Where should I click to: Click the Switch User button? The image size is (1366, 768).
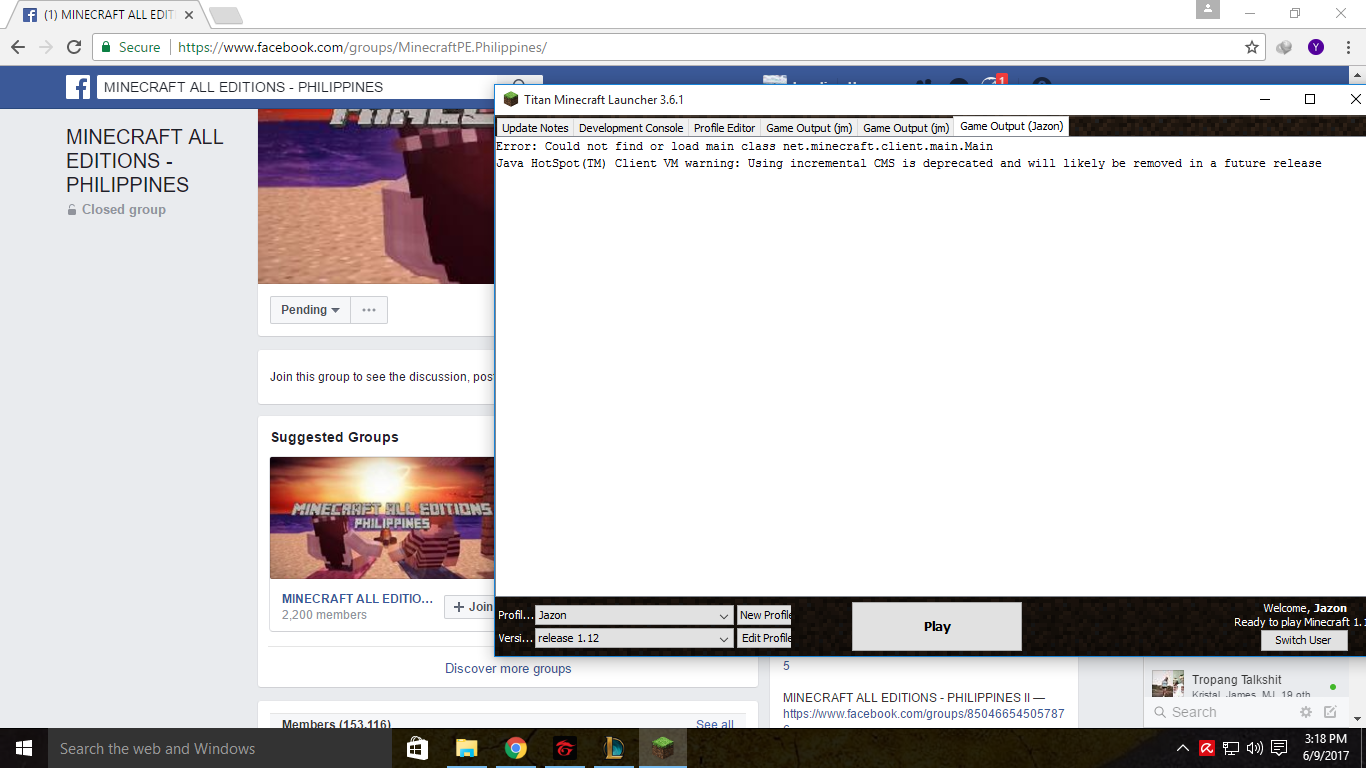coord(1303,640)
